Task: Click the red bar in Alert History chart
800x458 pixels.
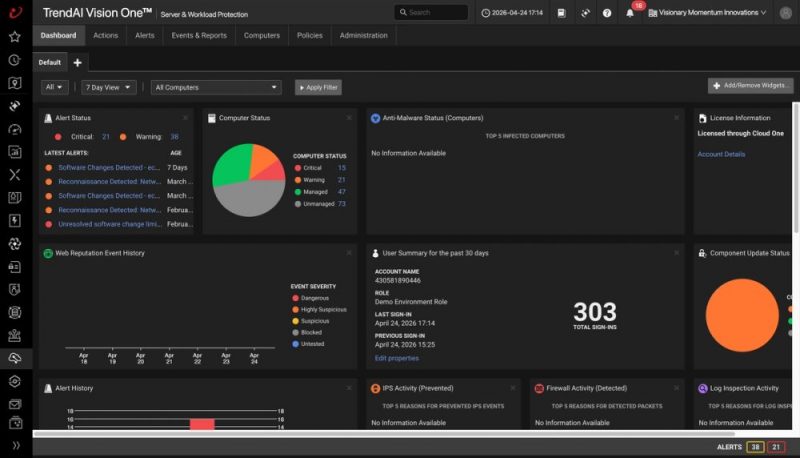Action: coord(202,424)
